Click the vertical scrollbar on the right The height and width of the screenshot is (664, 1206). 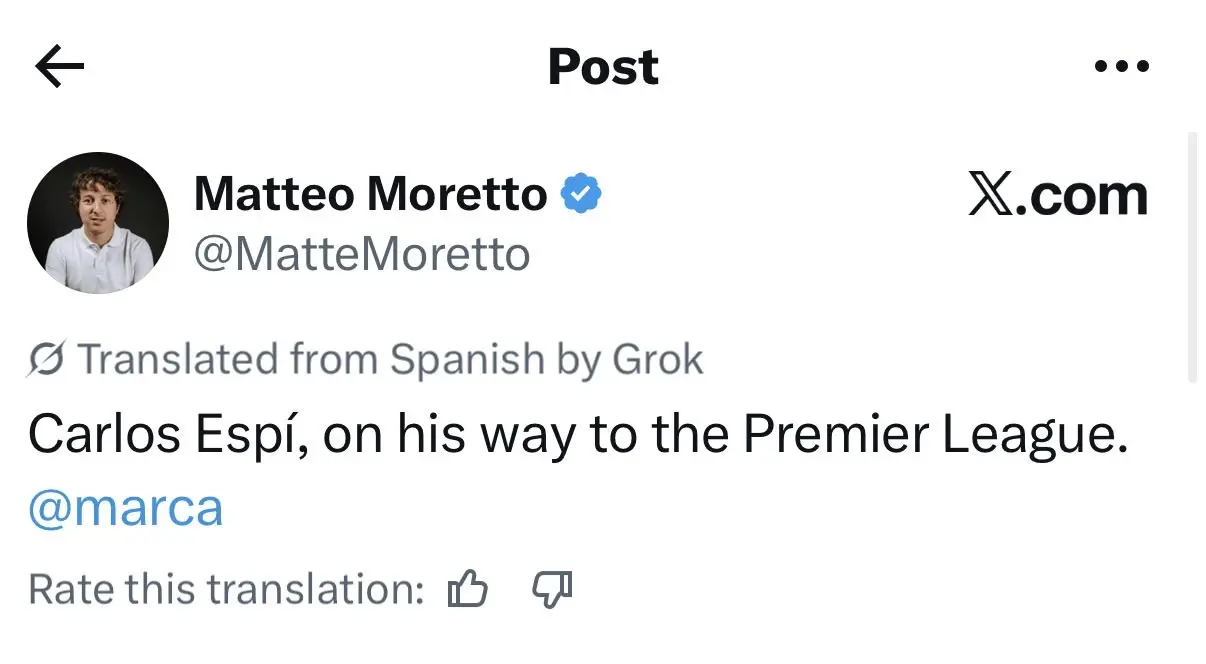coord(1191,257)
